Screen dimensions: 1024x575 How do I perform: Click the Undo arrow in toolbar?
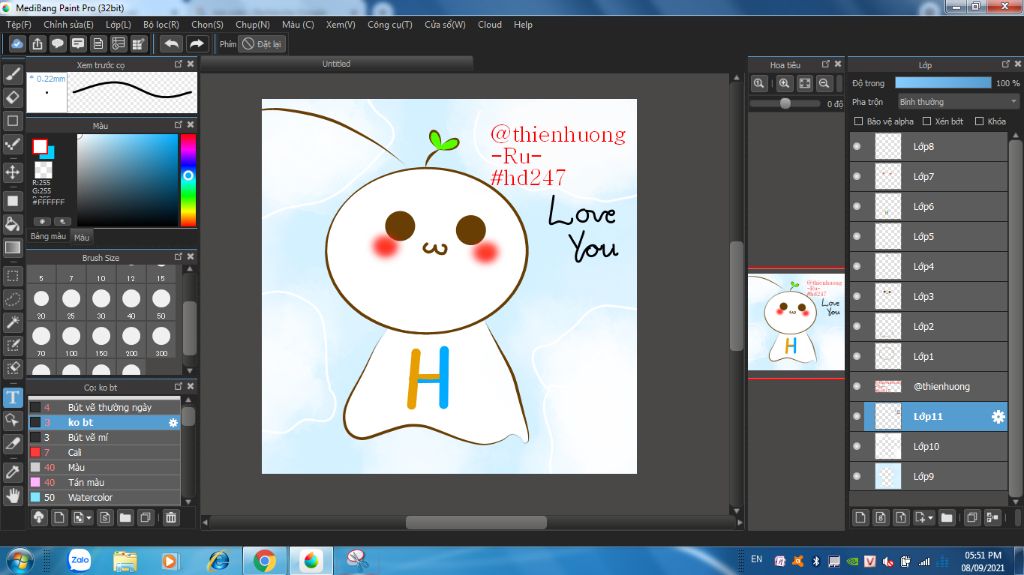click(171, 44)
